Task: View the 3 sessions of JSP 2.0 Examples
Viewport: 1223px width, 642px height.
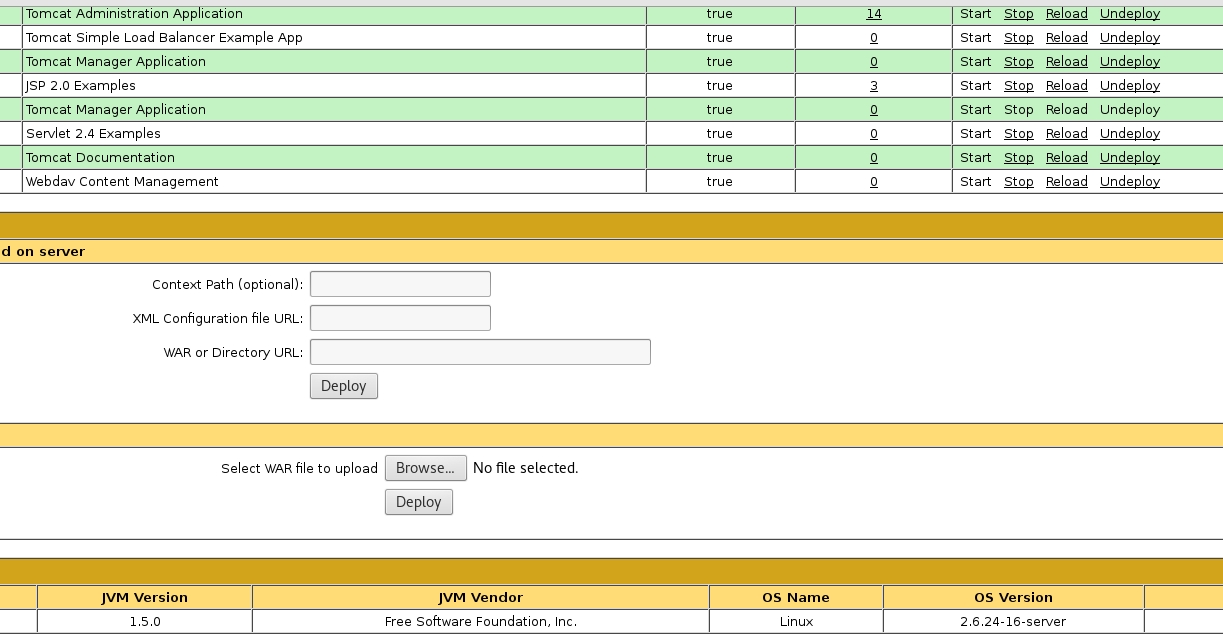Action: pyautogui.click(x=873, y=86)
